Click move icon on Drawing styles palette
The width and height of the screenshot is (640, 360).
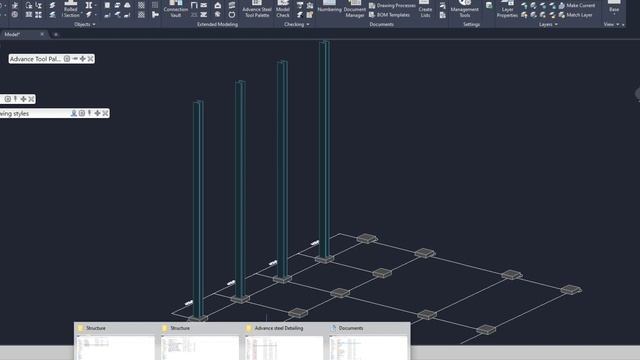[97, 113]
